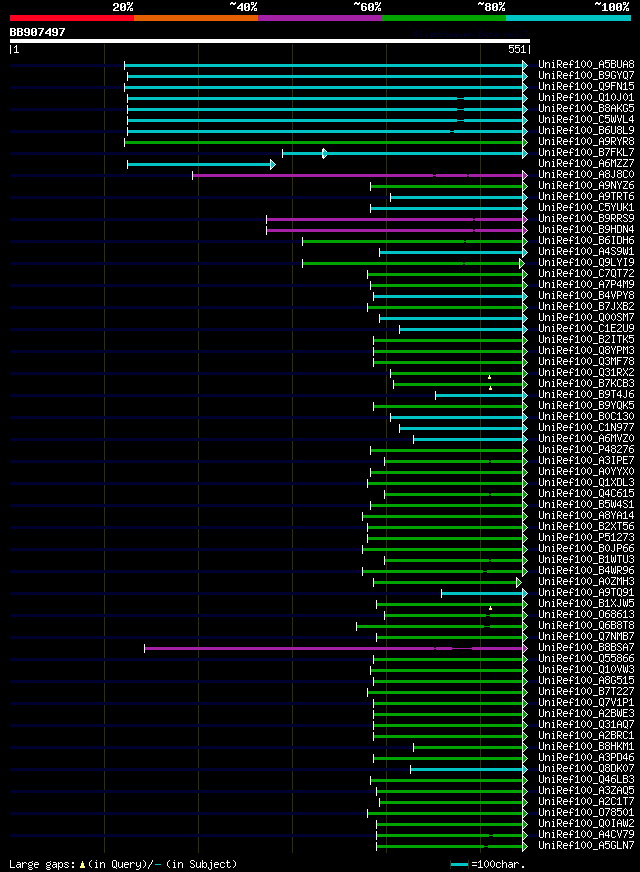Screen dimensions: 640x872
Task: Click the UniRef100_B9T4J6 label
Action: pos(586,395)
